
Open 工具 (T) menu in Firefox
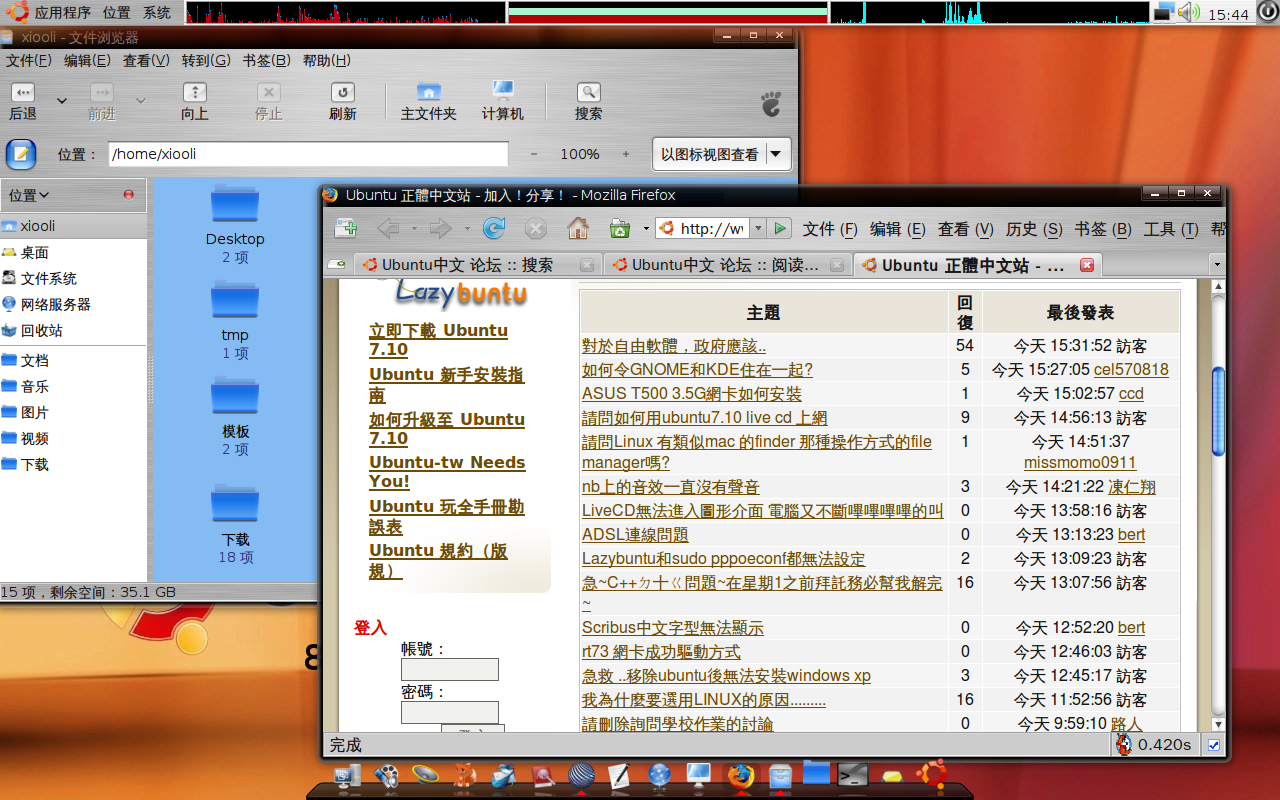point(1171,229)
